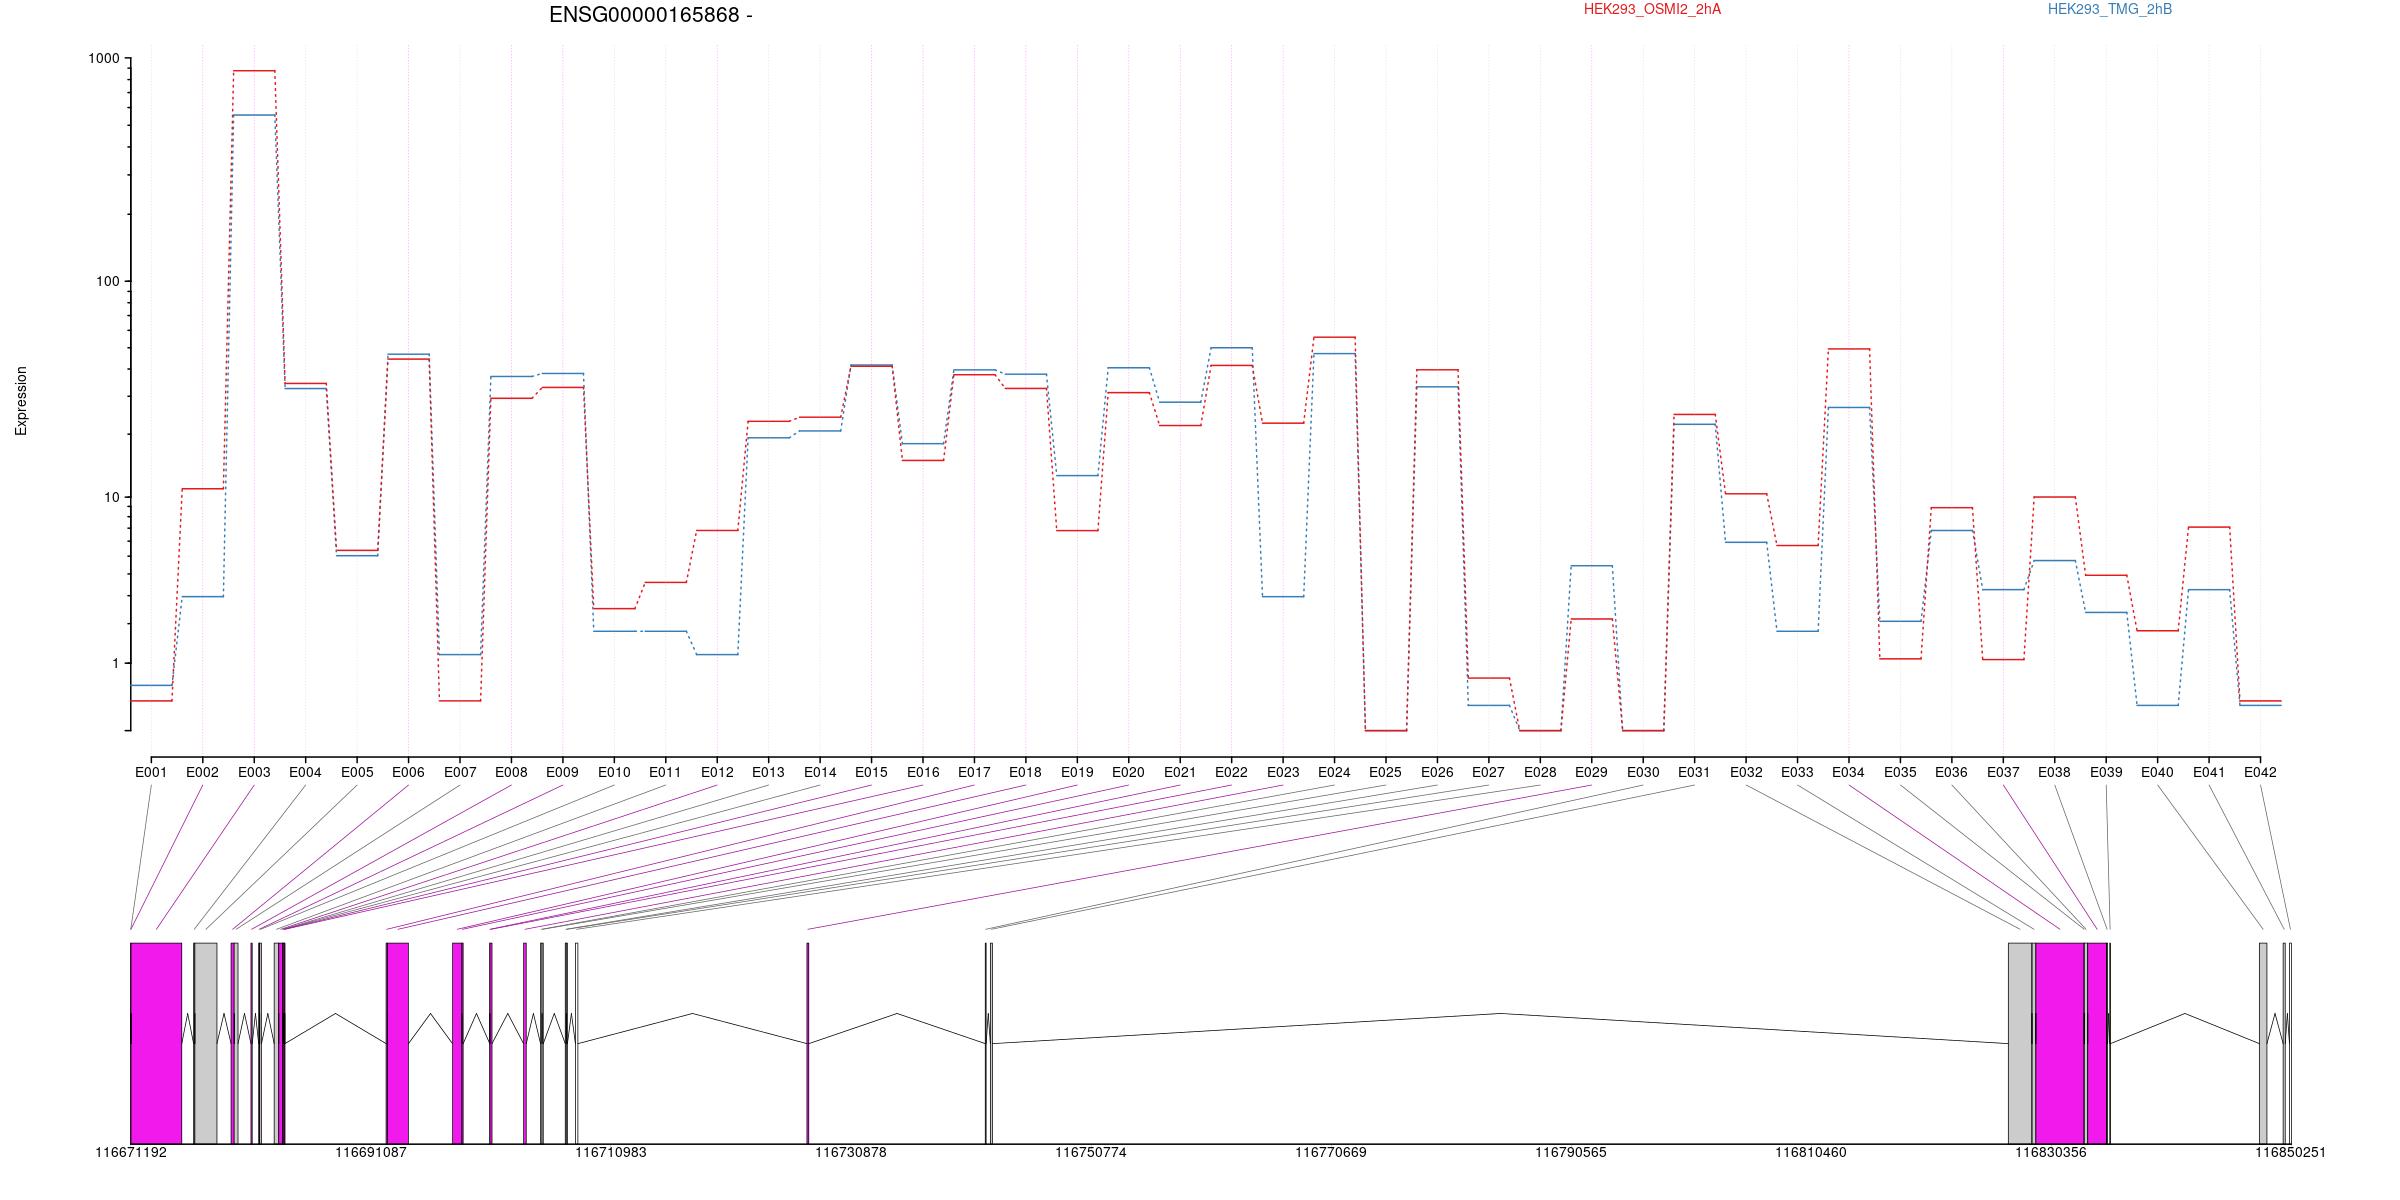Click exon label E037
The height and width of the screenshot is (1200, 2400).
pyautogui.click(x=2003, y=773)
